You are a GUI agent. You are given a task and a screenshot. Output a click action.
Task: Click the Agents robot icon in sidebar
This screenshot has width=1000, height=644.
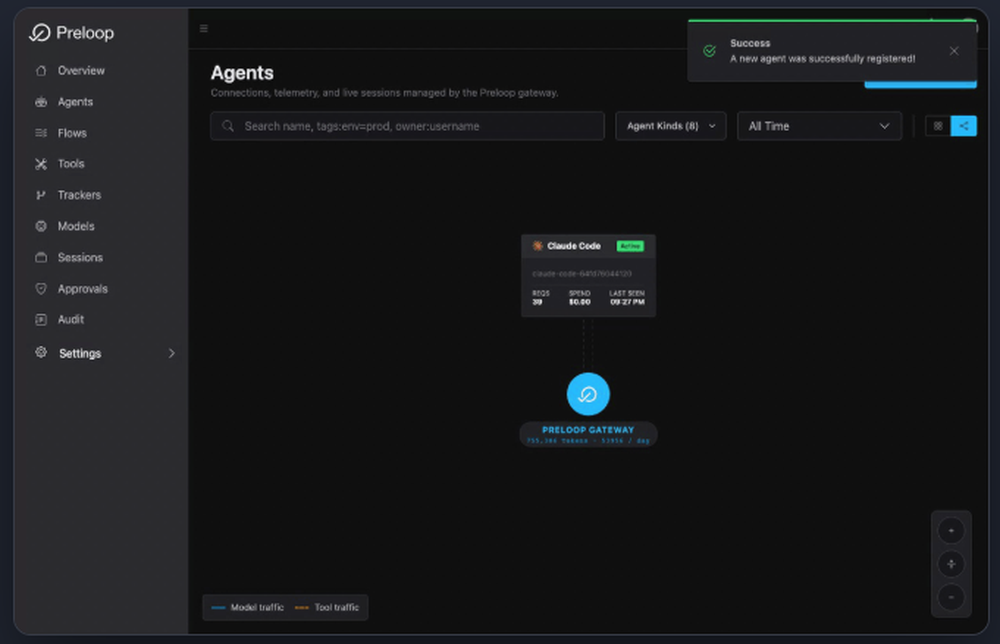[41, 102]
